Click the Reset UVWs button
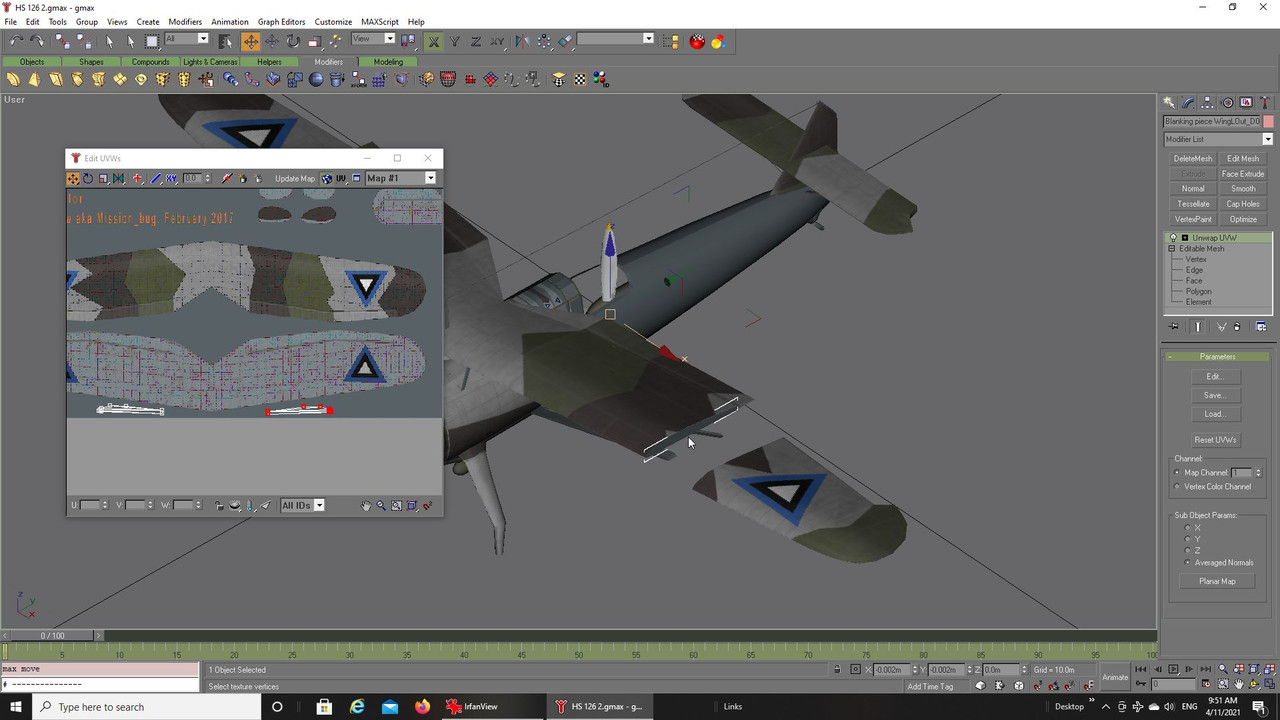Screen dimensions: 1280x720 (1215, 440)
